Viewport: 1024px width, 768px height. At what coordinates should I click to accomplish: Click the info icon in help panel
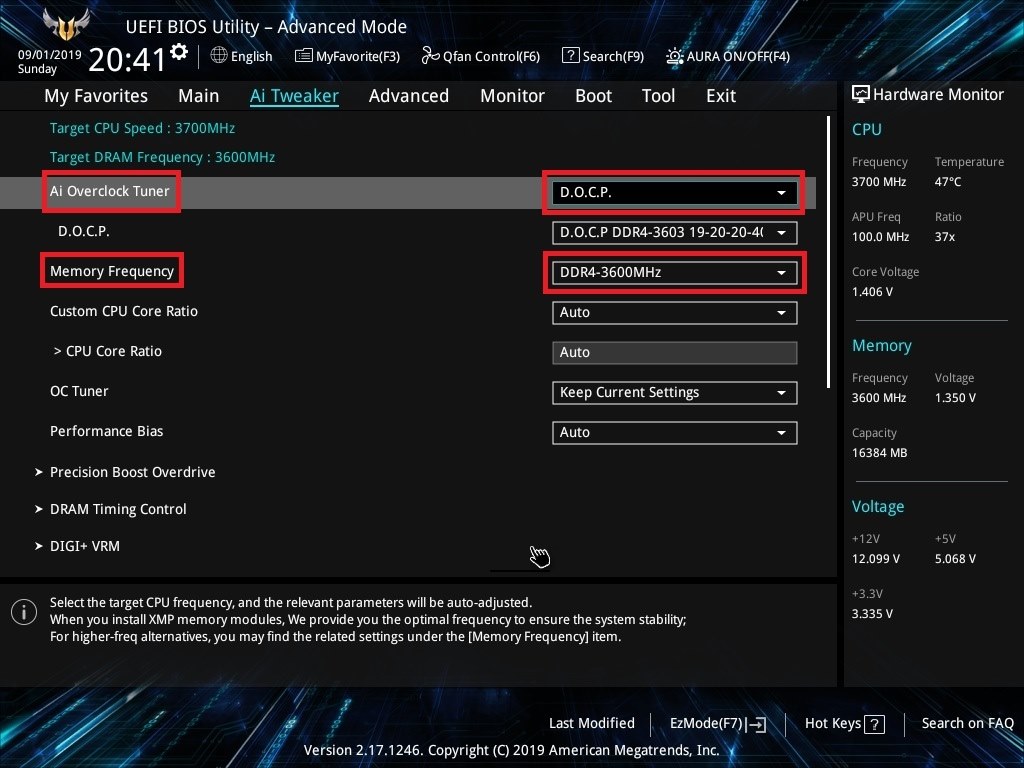pos(24,612)
